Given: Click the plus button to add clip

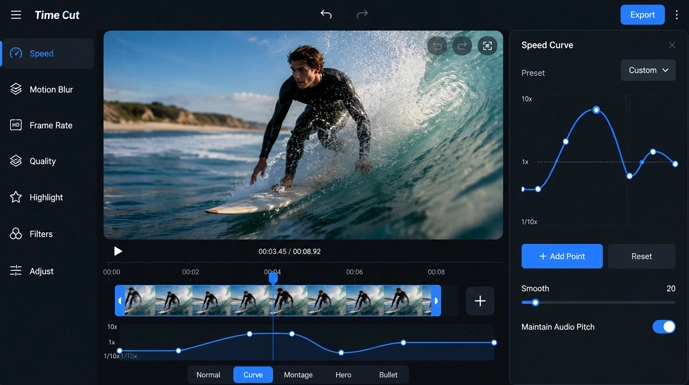Looking at the screenshot, I should point(480,301).
